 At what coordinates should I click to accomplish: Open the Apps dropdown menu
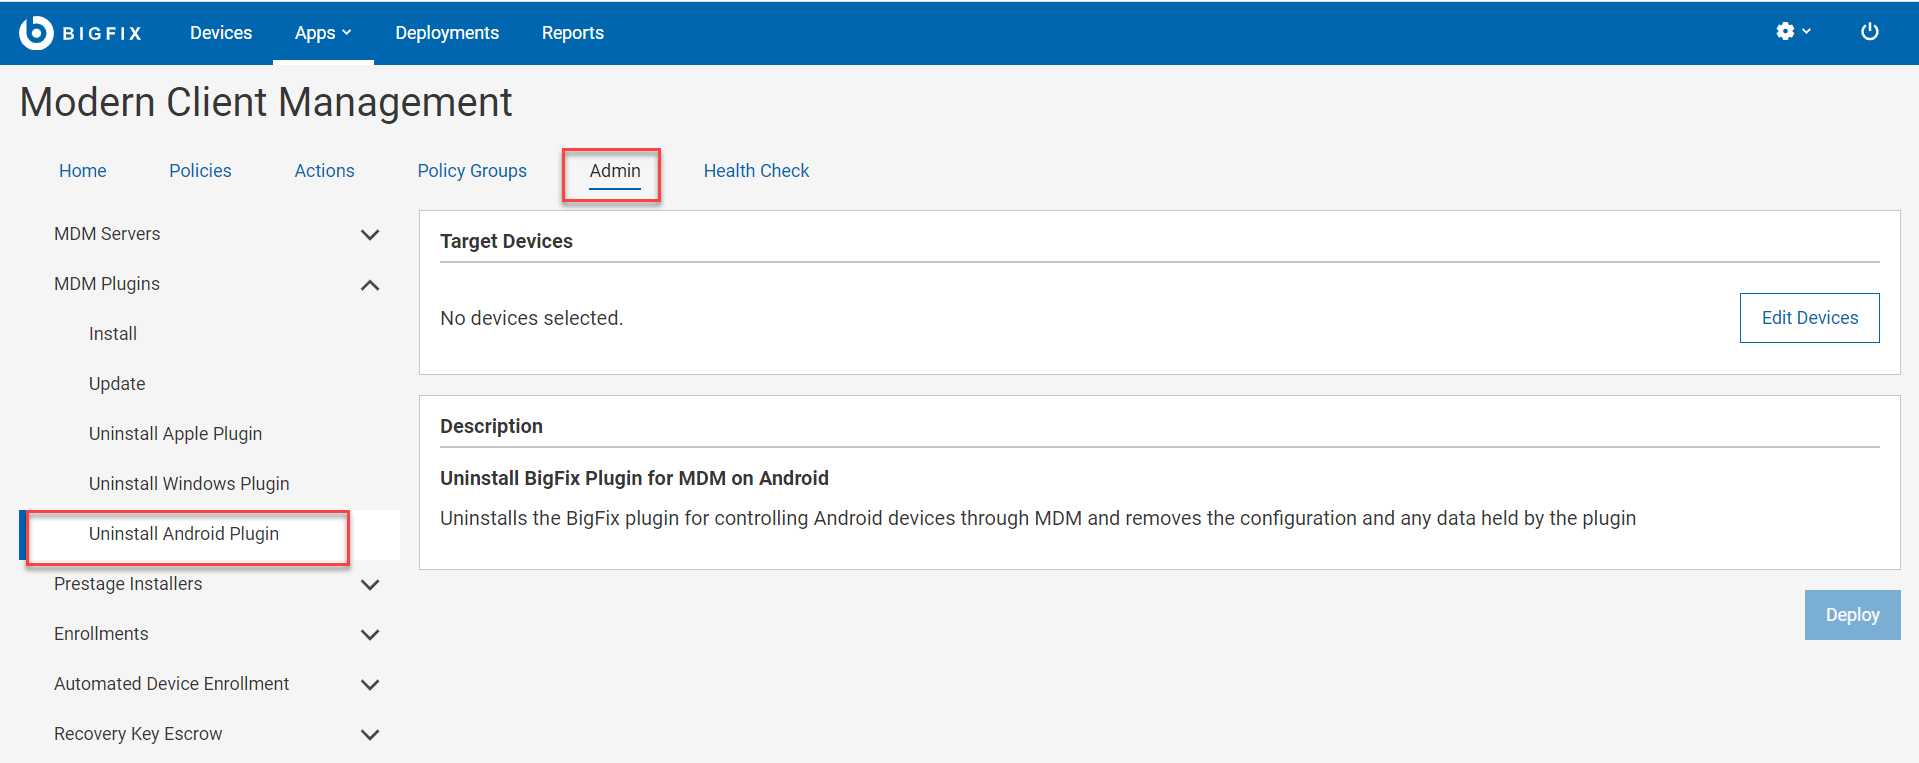[323, 33]
